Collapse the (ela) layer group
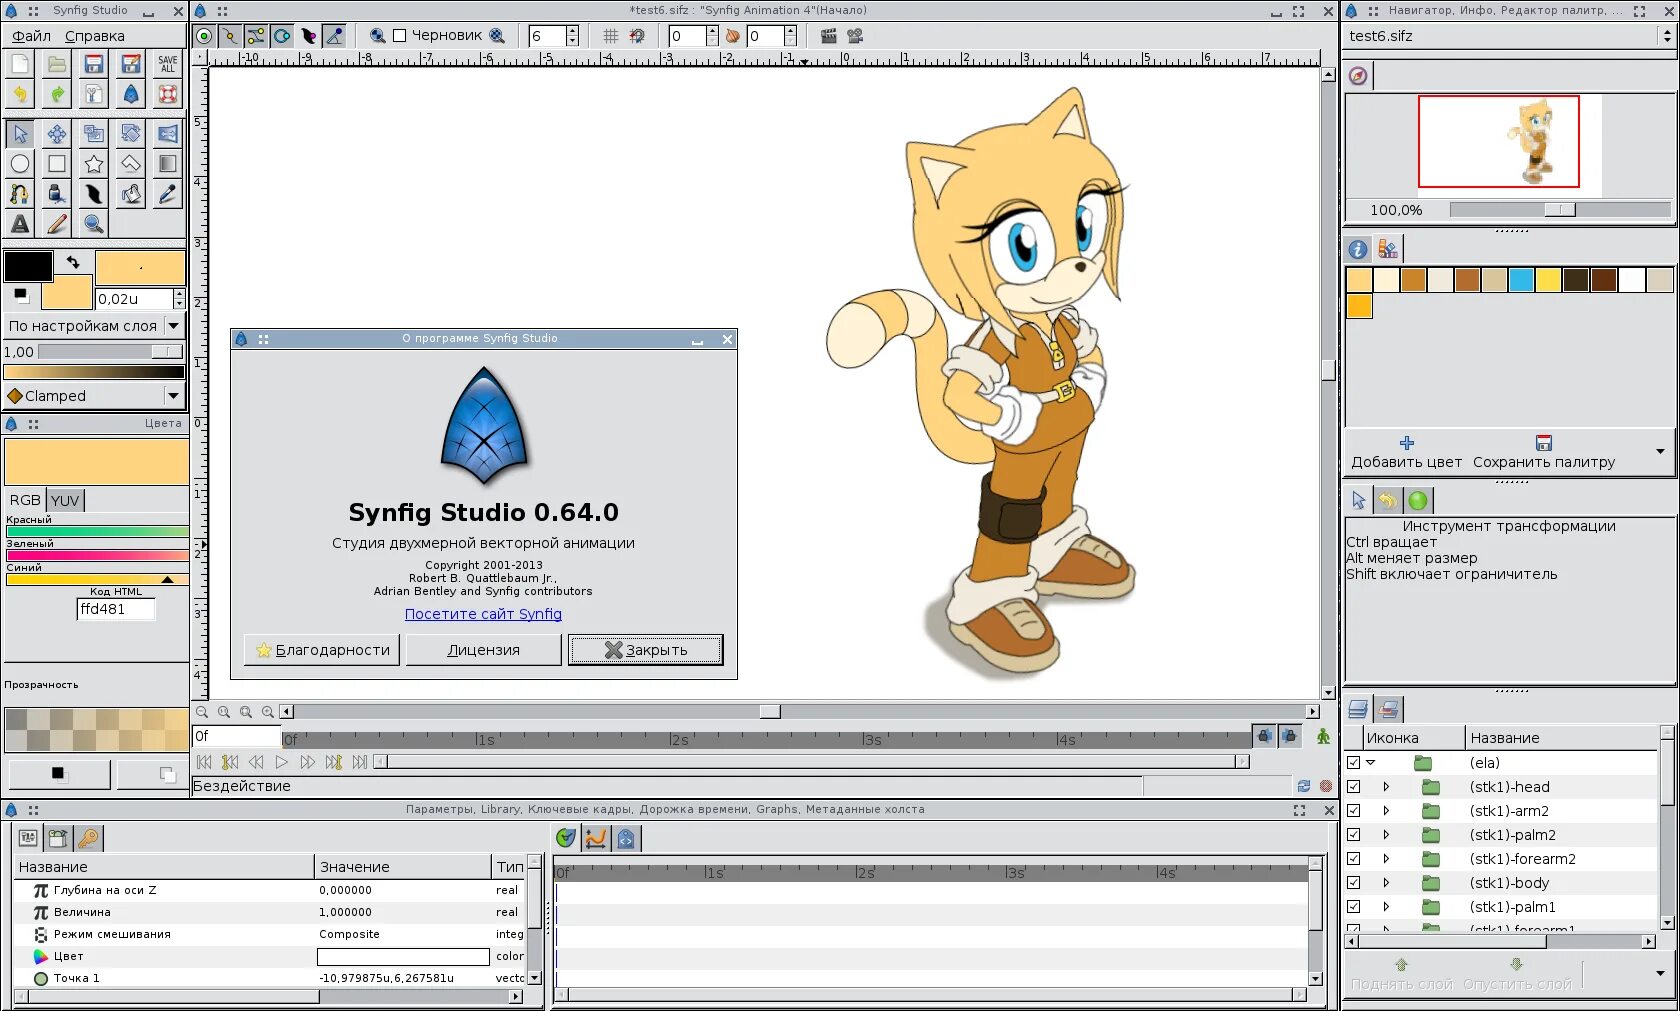 point(1371,762)
